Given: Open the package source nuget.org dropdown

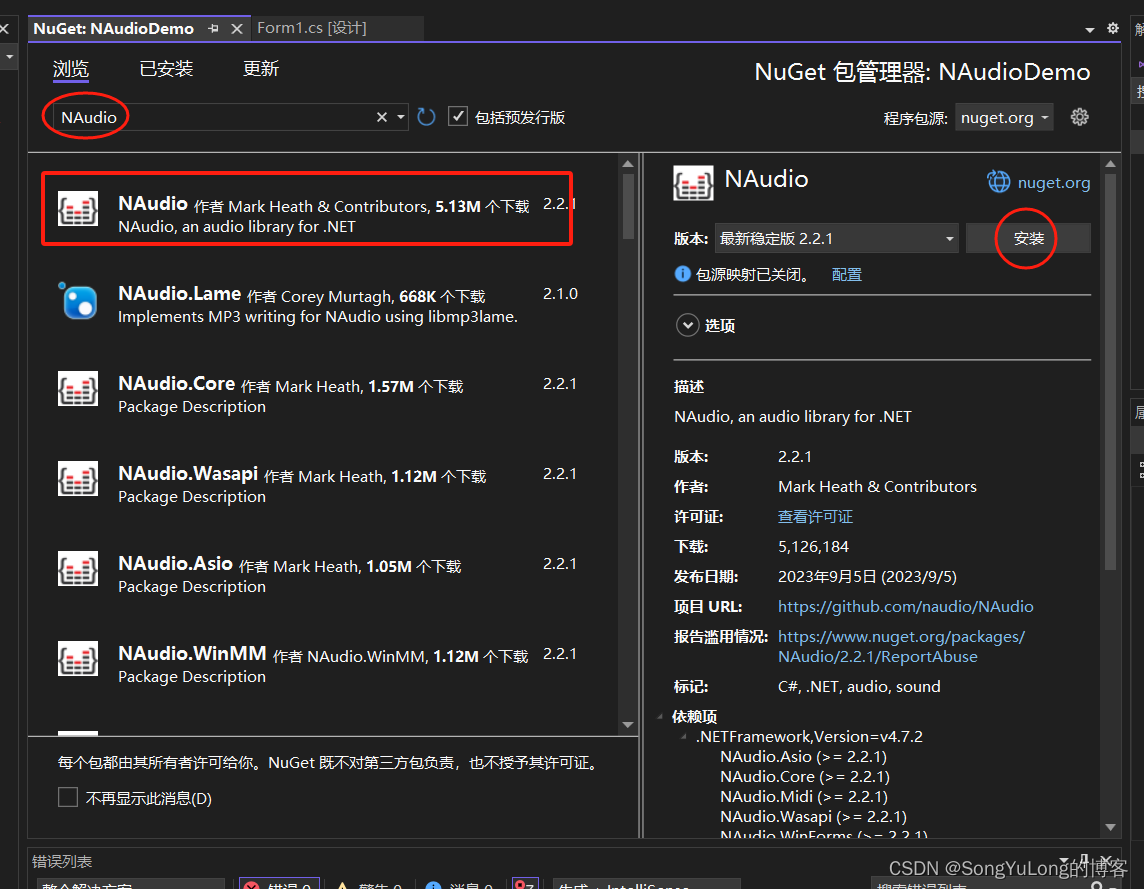Looking at the screenshot, I should (1004, 118).
